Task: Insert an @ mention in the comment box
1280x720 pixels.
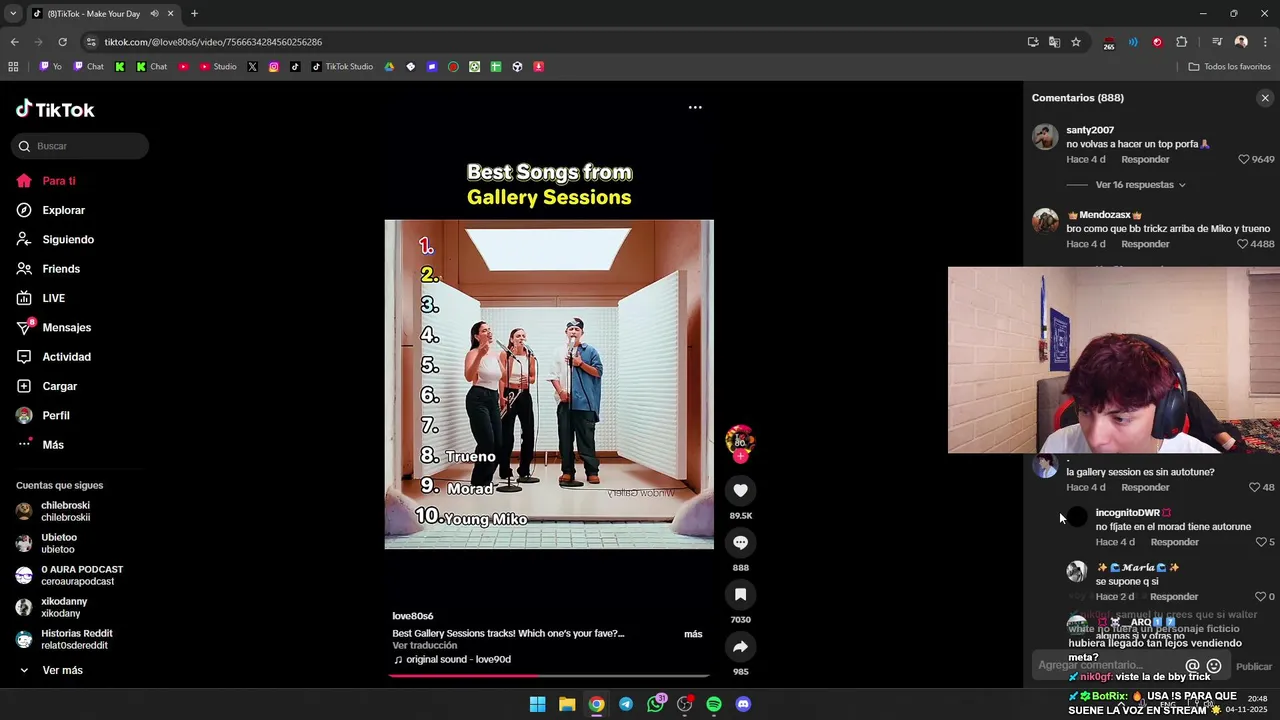Action: pos(1192,666)
